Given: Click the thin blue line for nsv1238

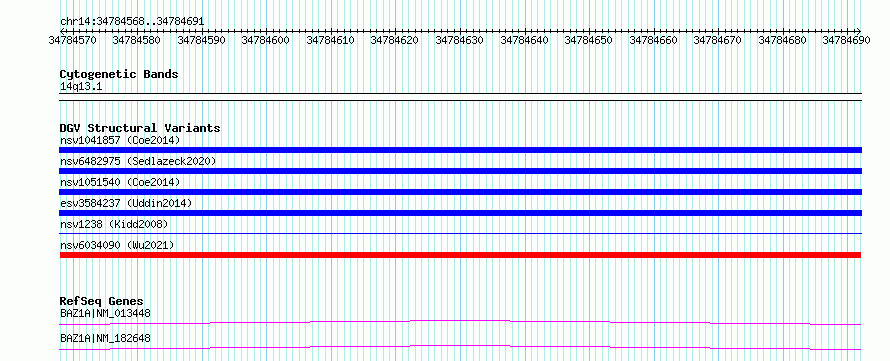Looking at the screenshot, I should [x=460, y=233].
